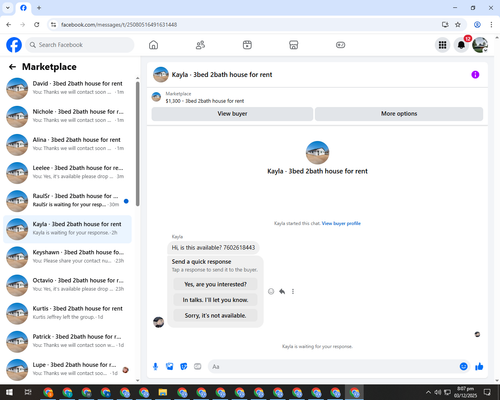The height and width of the screenshot is (400, 500).
Task: Open RaulSr's unread conversation
Action: point(68,201)
